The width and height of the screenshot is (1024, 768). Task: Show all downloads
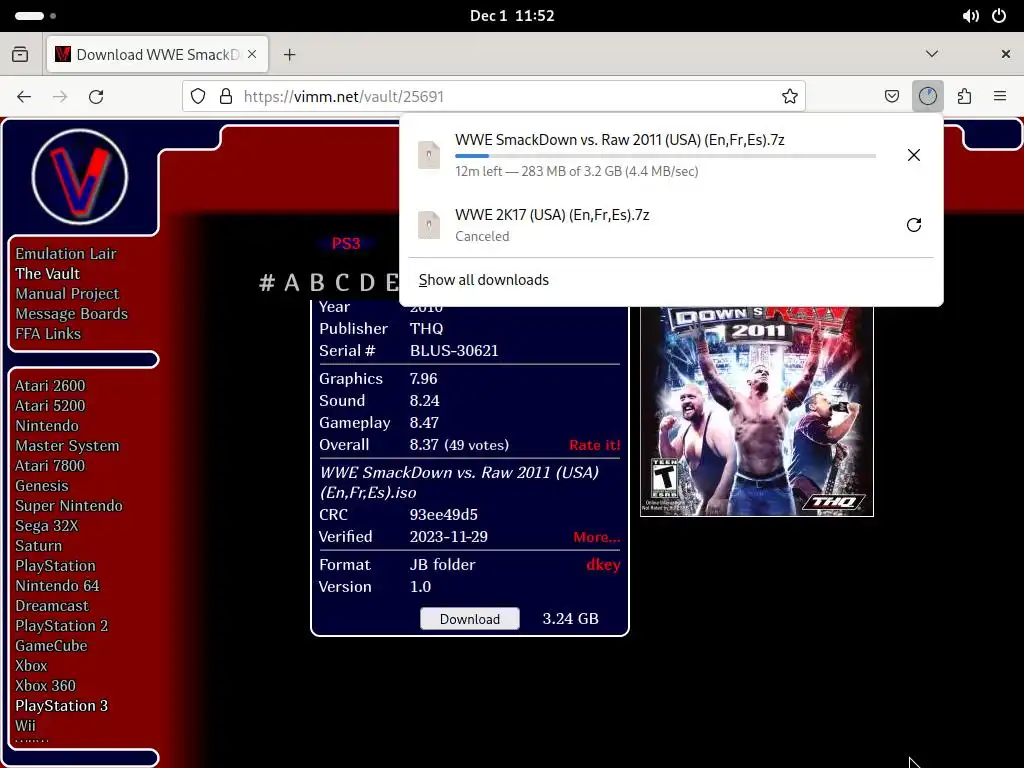coord(483,280)
